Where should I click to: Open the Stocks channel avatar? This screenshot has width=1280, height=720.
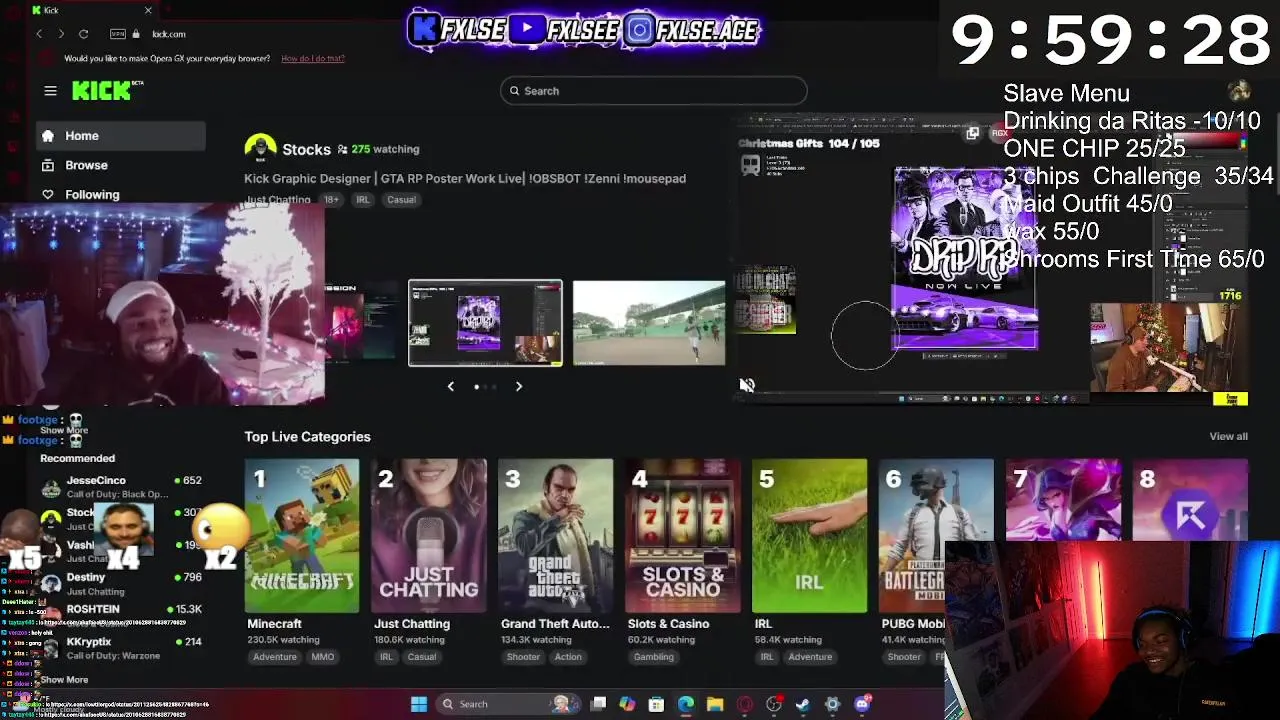coord(260,149)
